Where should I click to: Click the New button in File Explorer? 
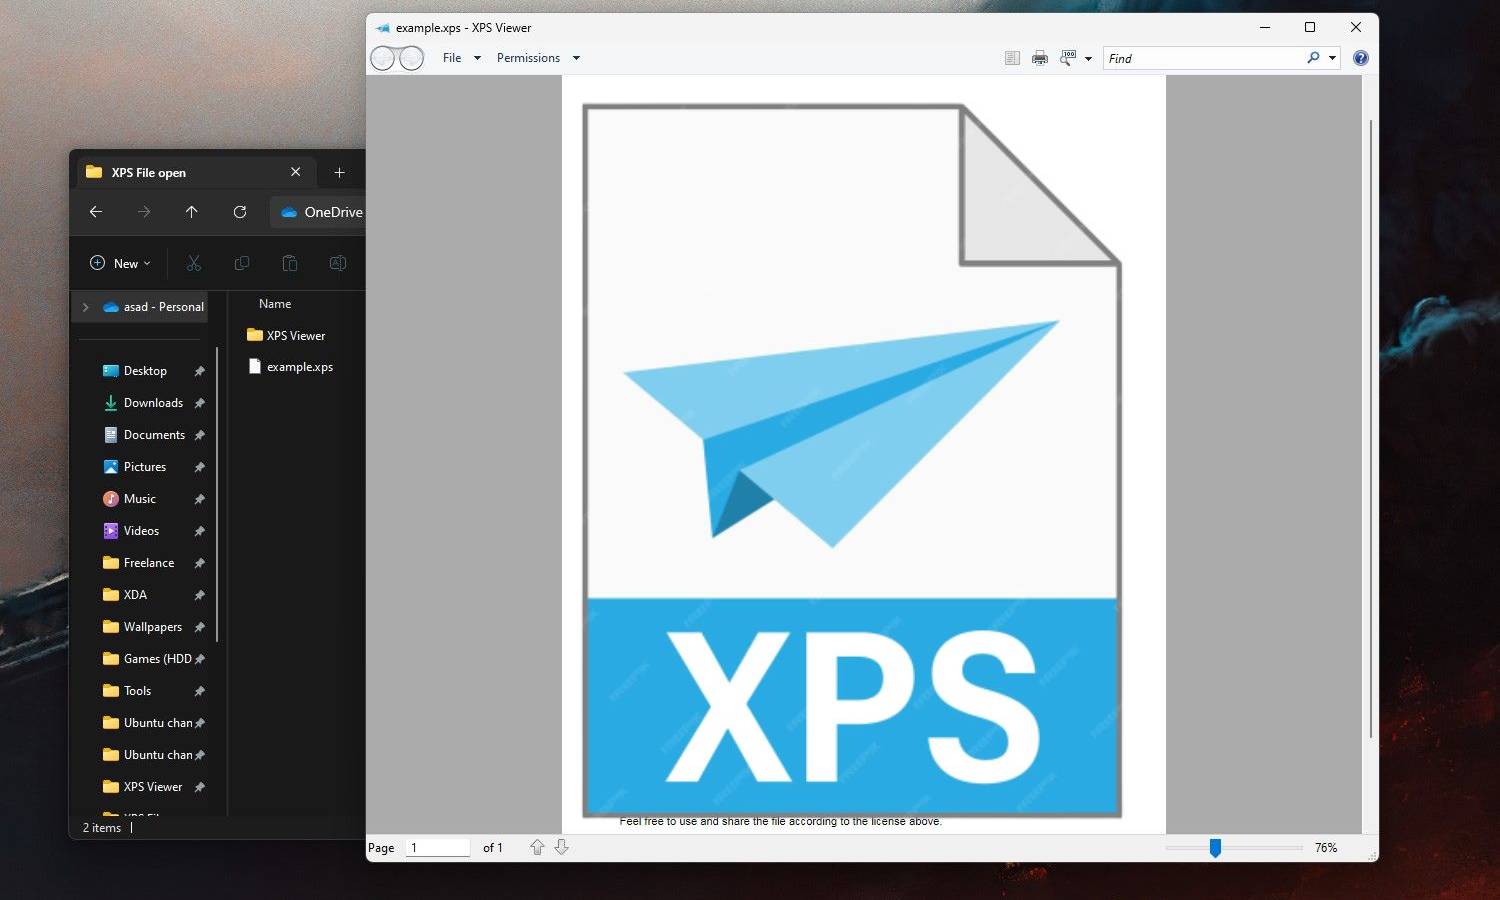click(x=119, y=263)
